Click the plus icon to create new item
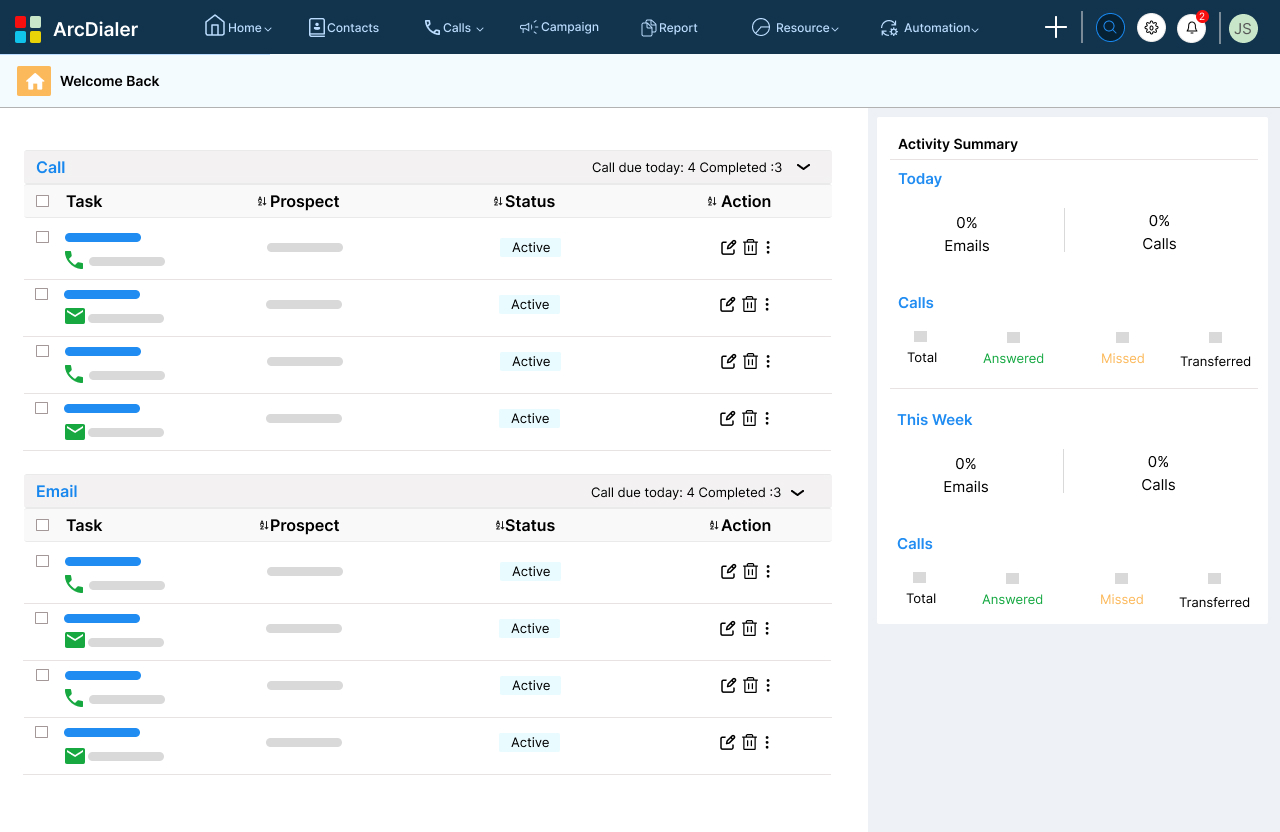The width and height of the screenshot is (1280, 832). coord(1055,27)
